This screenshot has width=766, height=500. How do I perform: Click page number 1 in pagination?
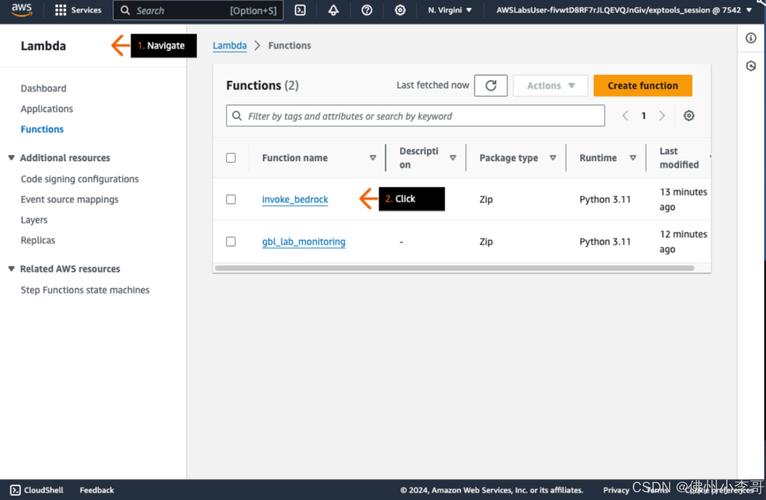pyautogui.click(x=643, y=116)
